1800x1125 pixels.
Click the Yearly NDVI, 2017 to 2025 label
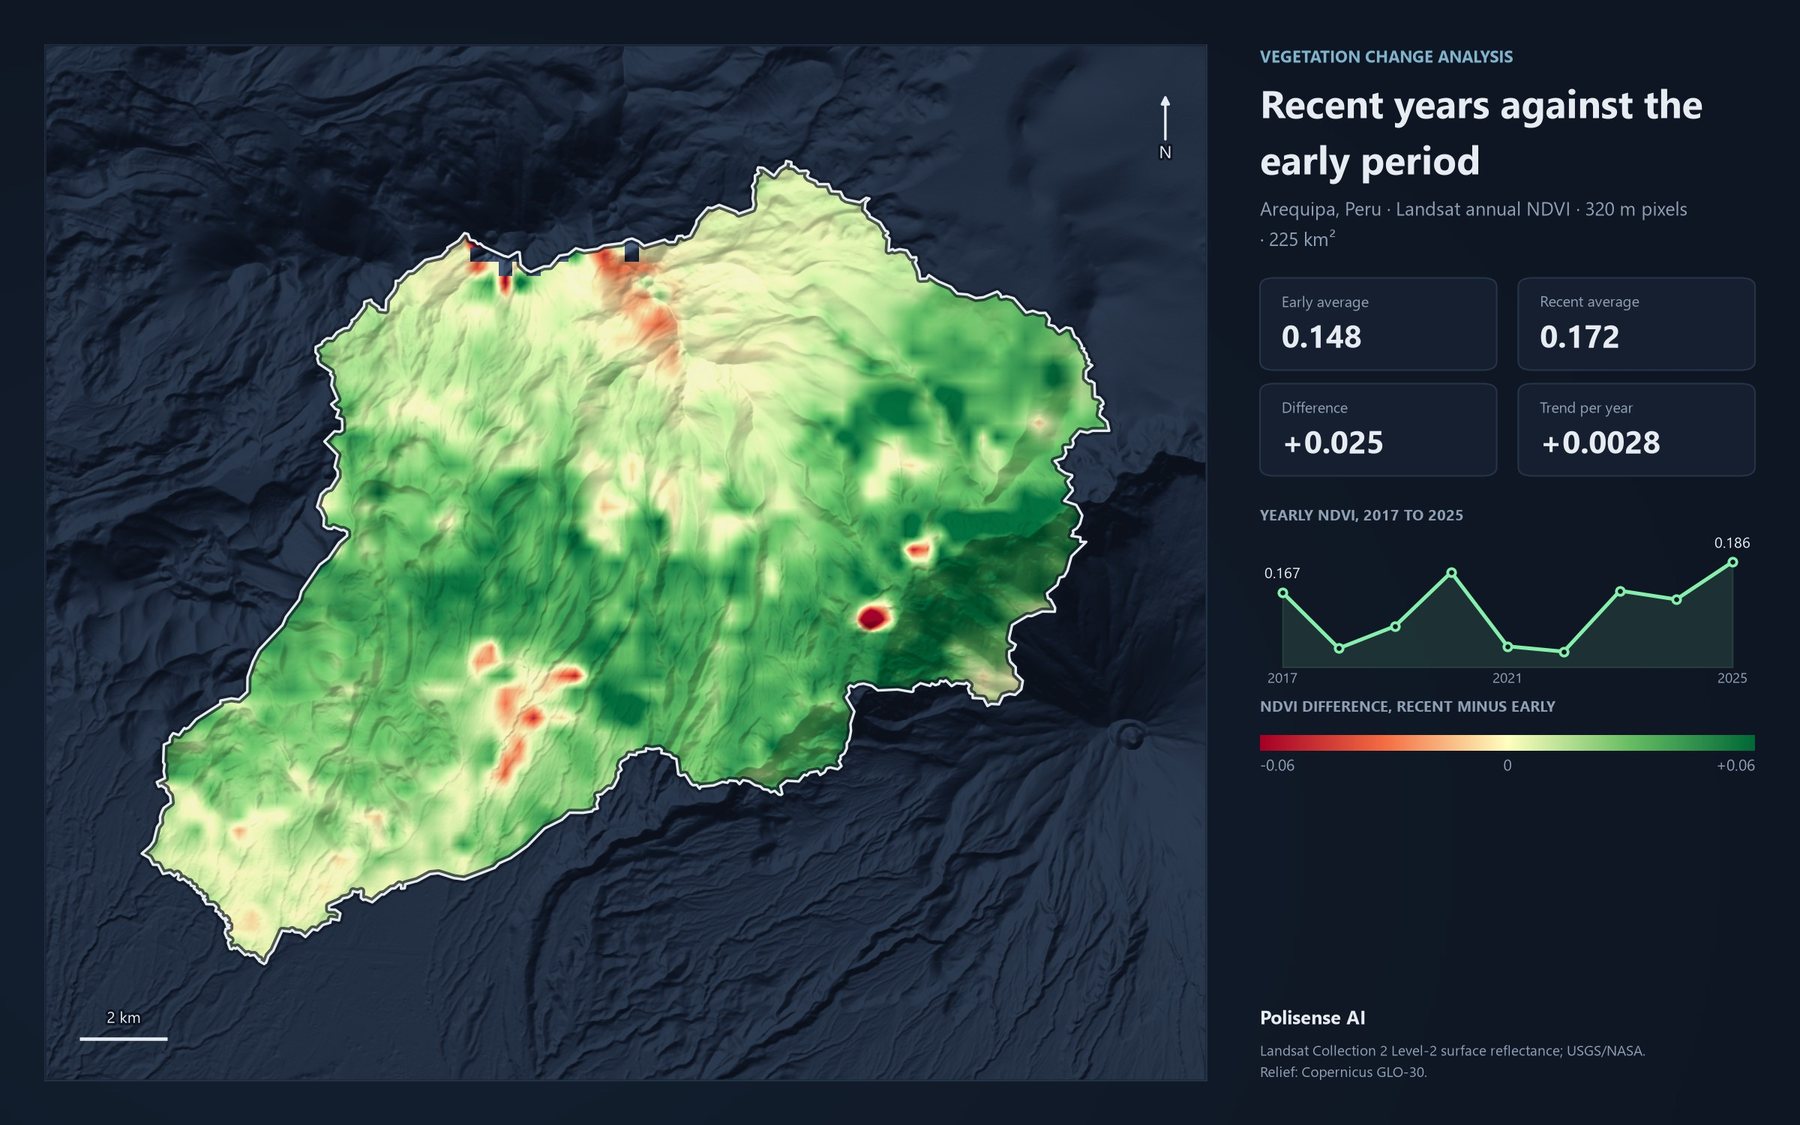tap(1361, 515)
